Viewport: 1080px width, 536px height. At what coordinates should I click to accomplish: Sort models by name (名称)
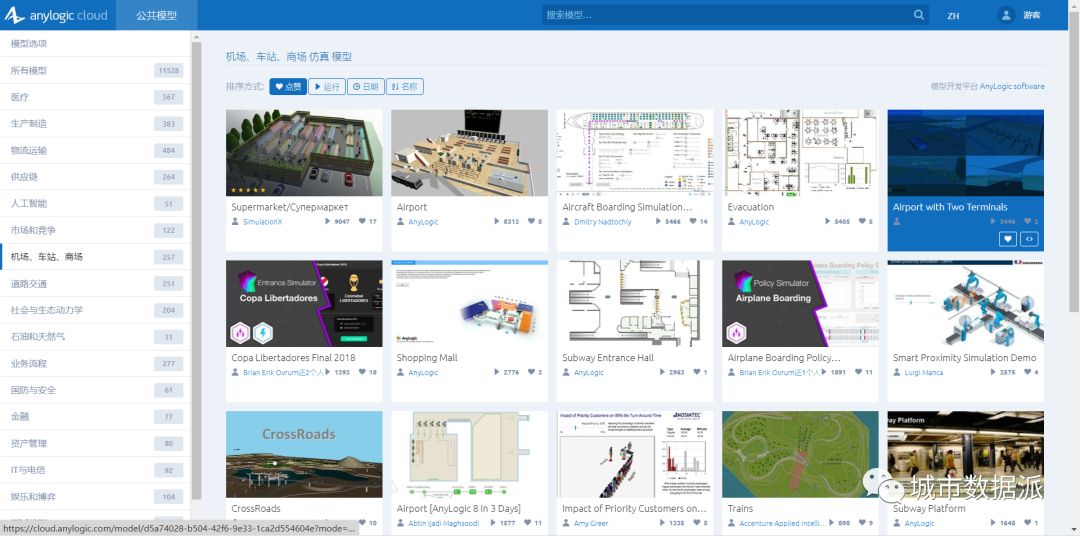(x=404, y=87)
